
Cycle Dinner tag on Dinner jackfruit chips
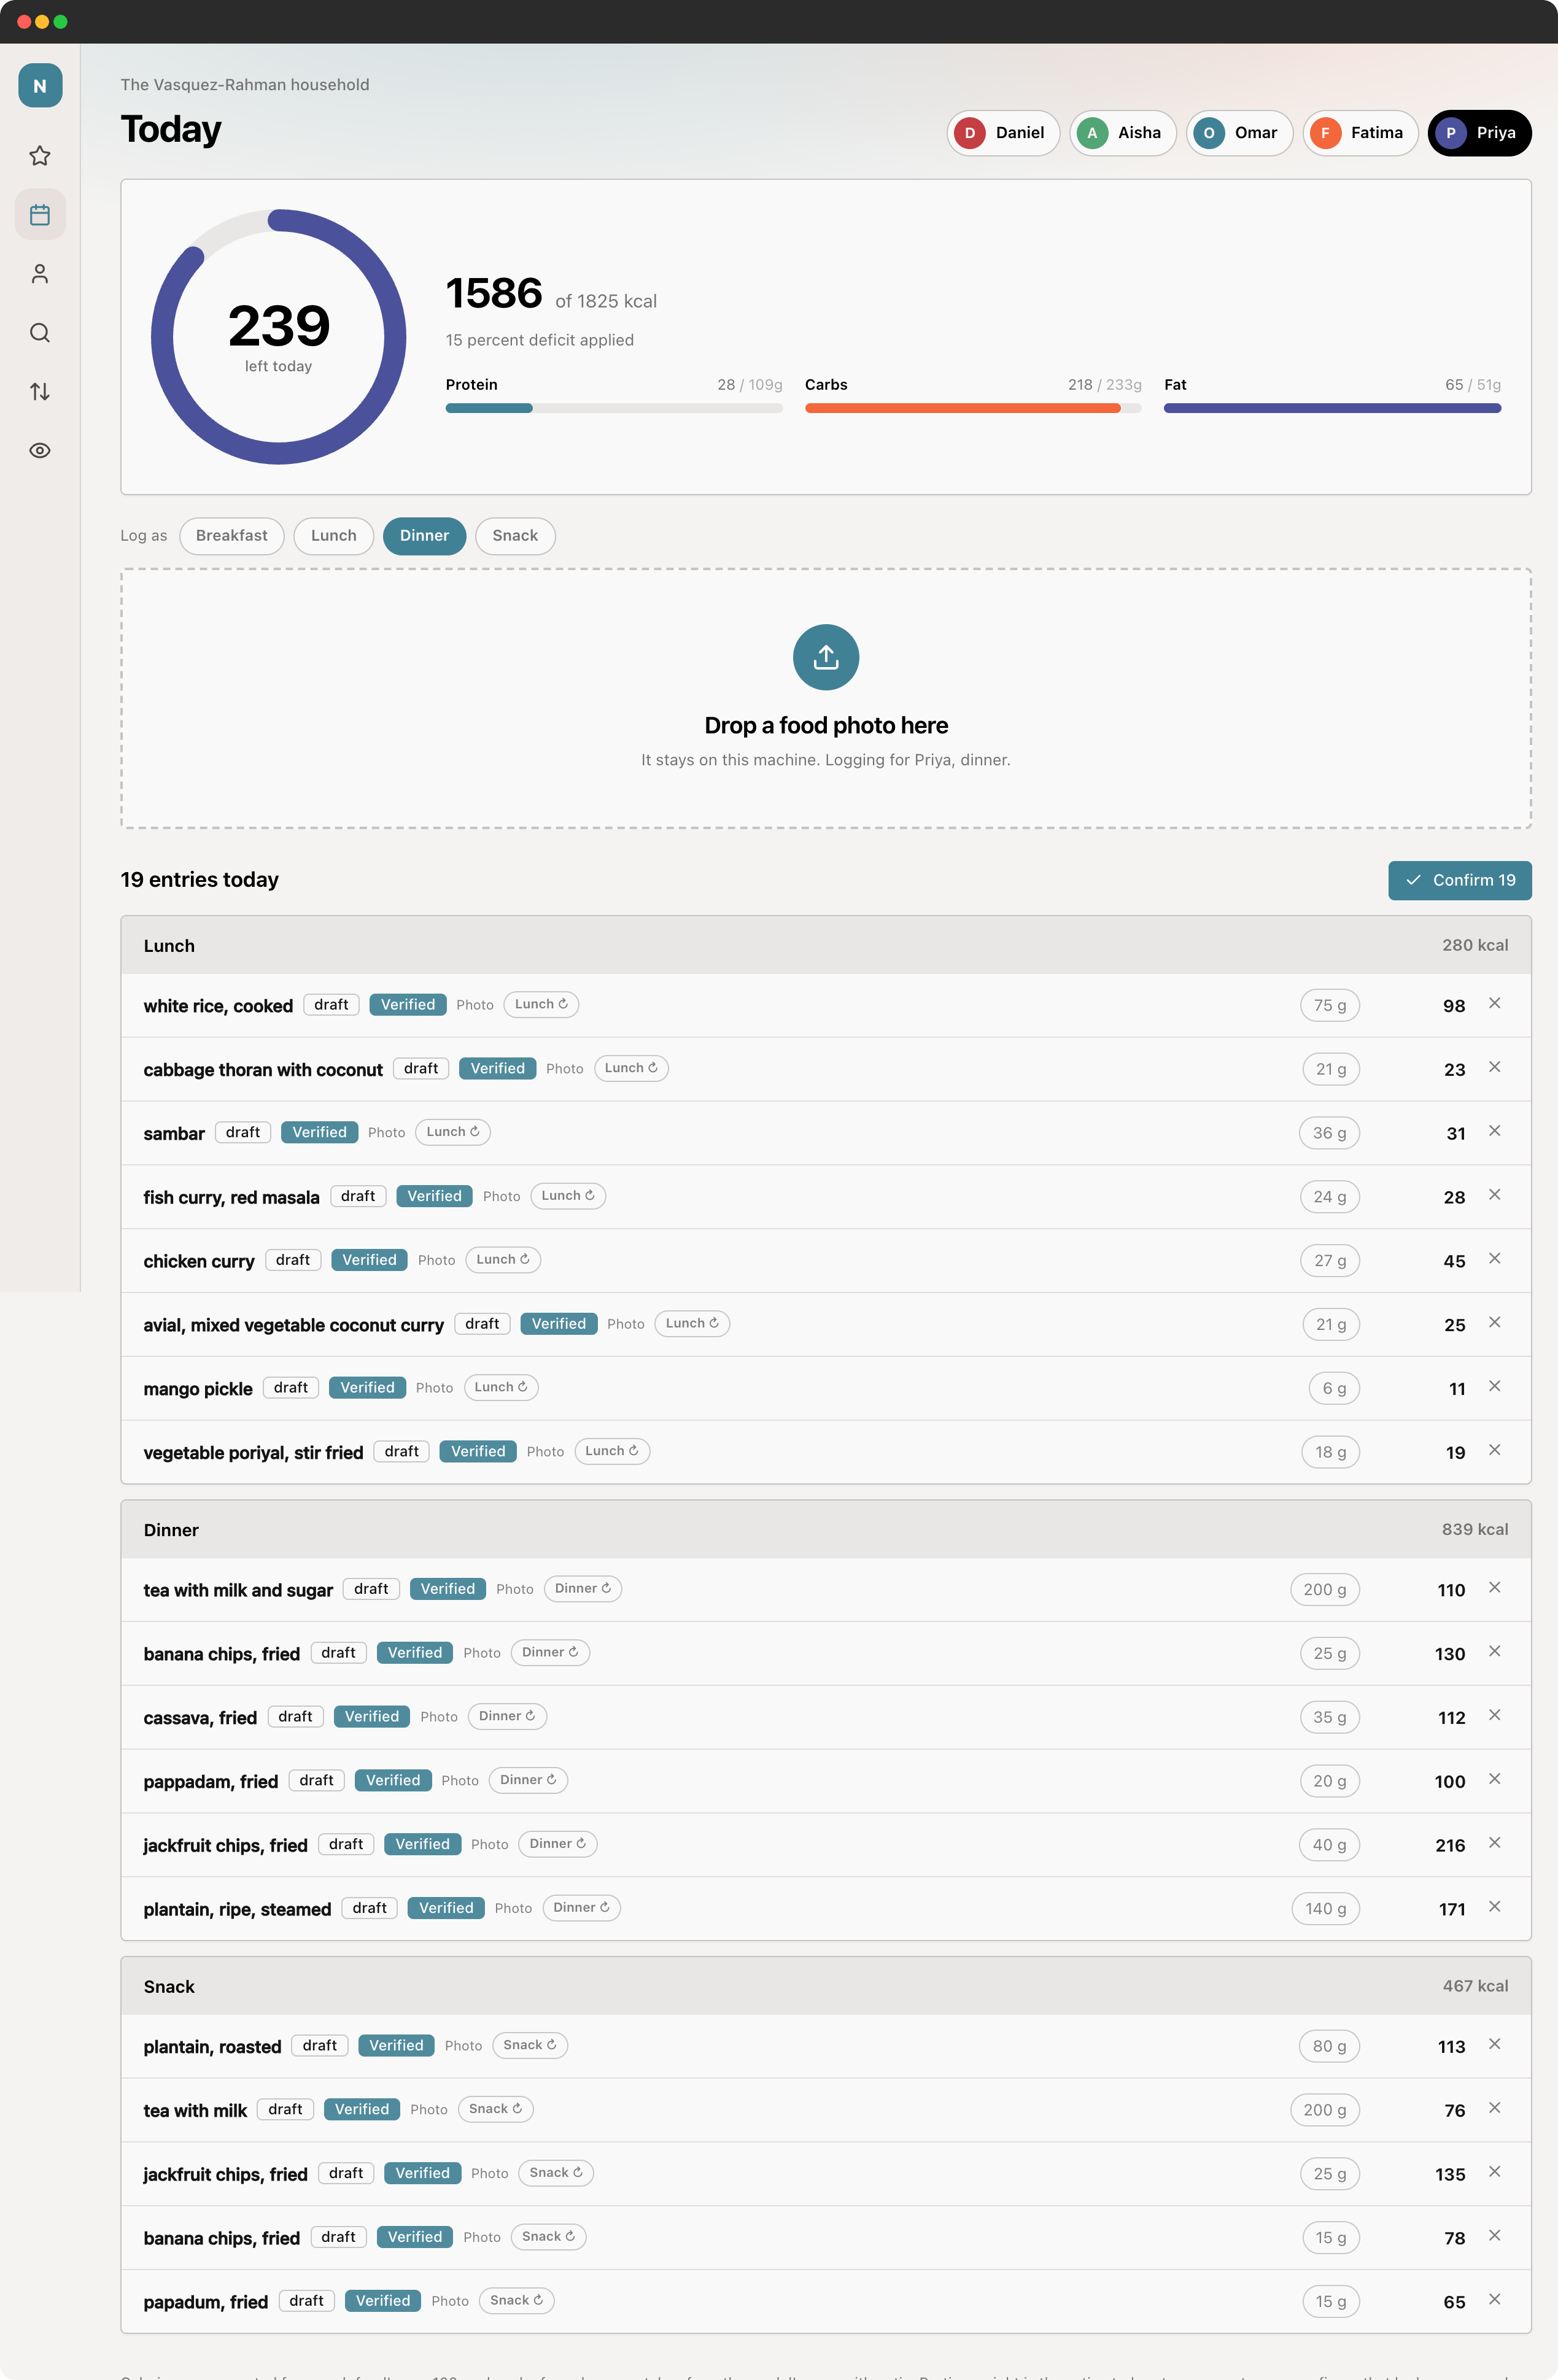[x=558, y=1844]
